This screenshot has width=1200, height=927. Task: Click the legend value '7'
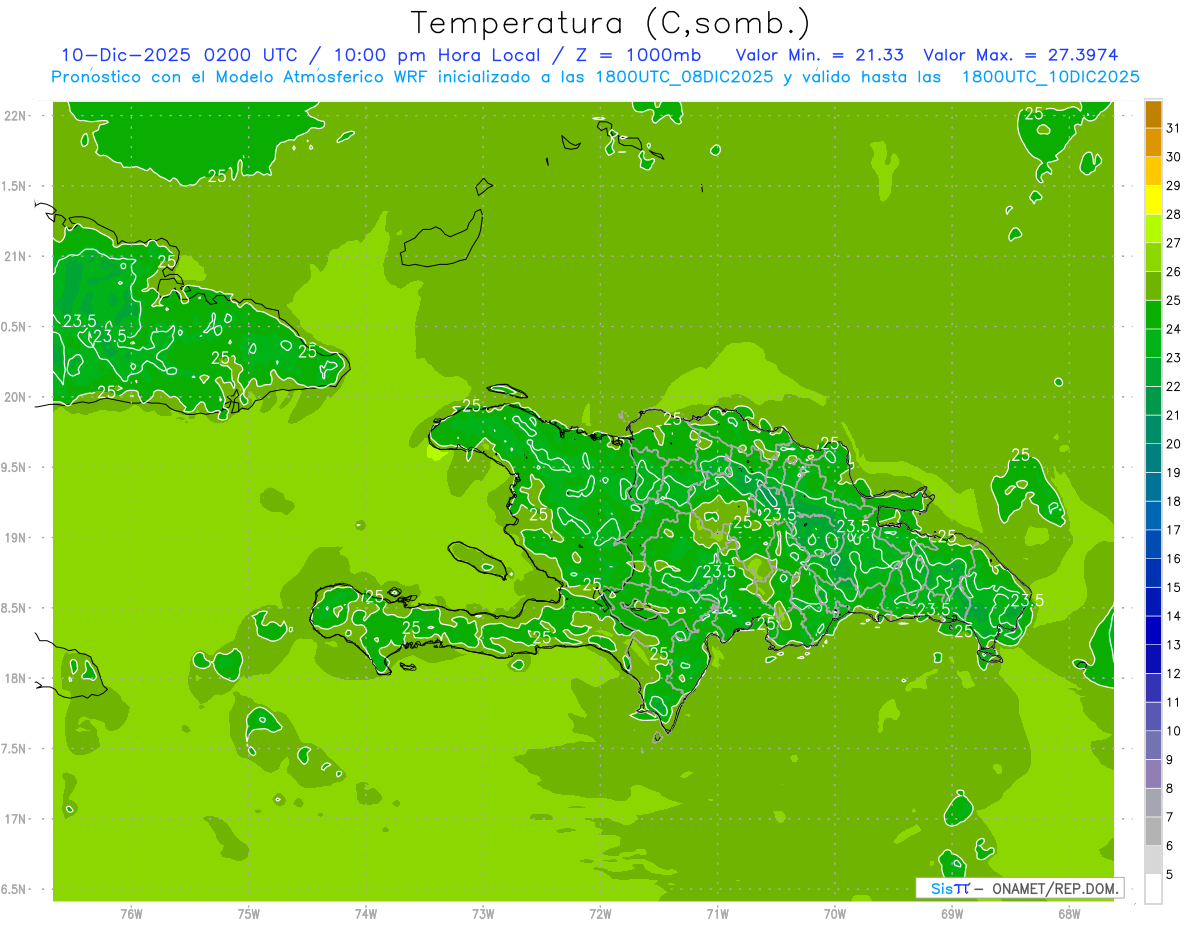pos(1170,818)
